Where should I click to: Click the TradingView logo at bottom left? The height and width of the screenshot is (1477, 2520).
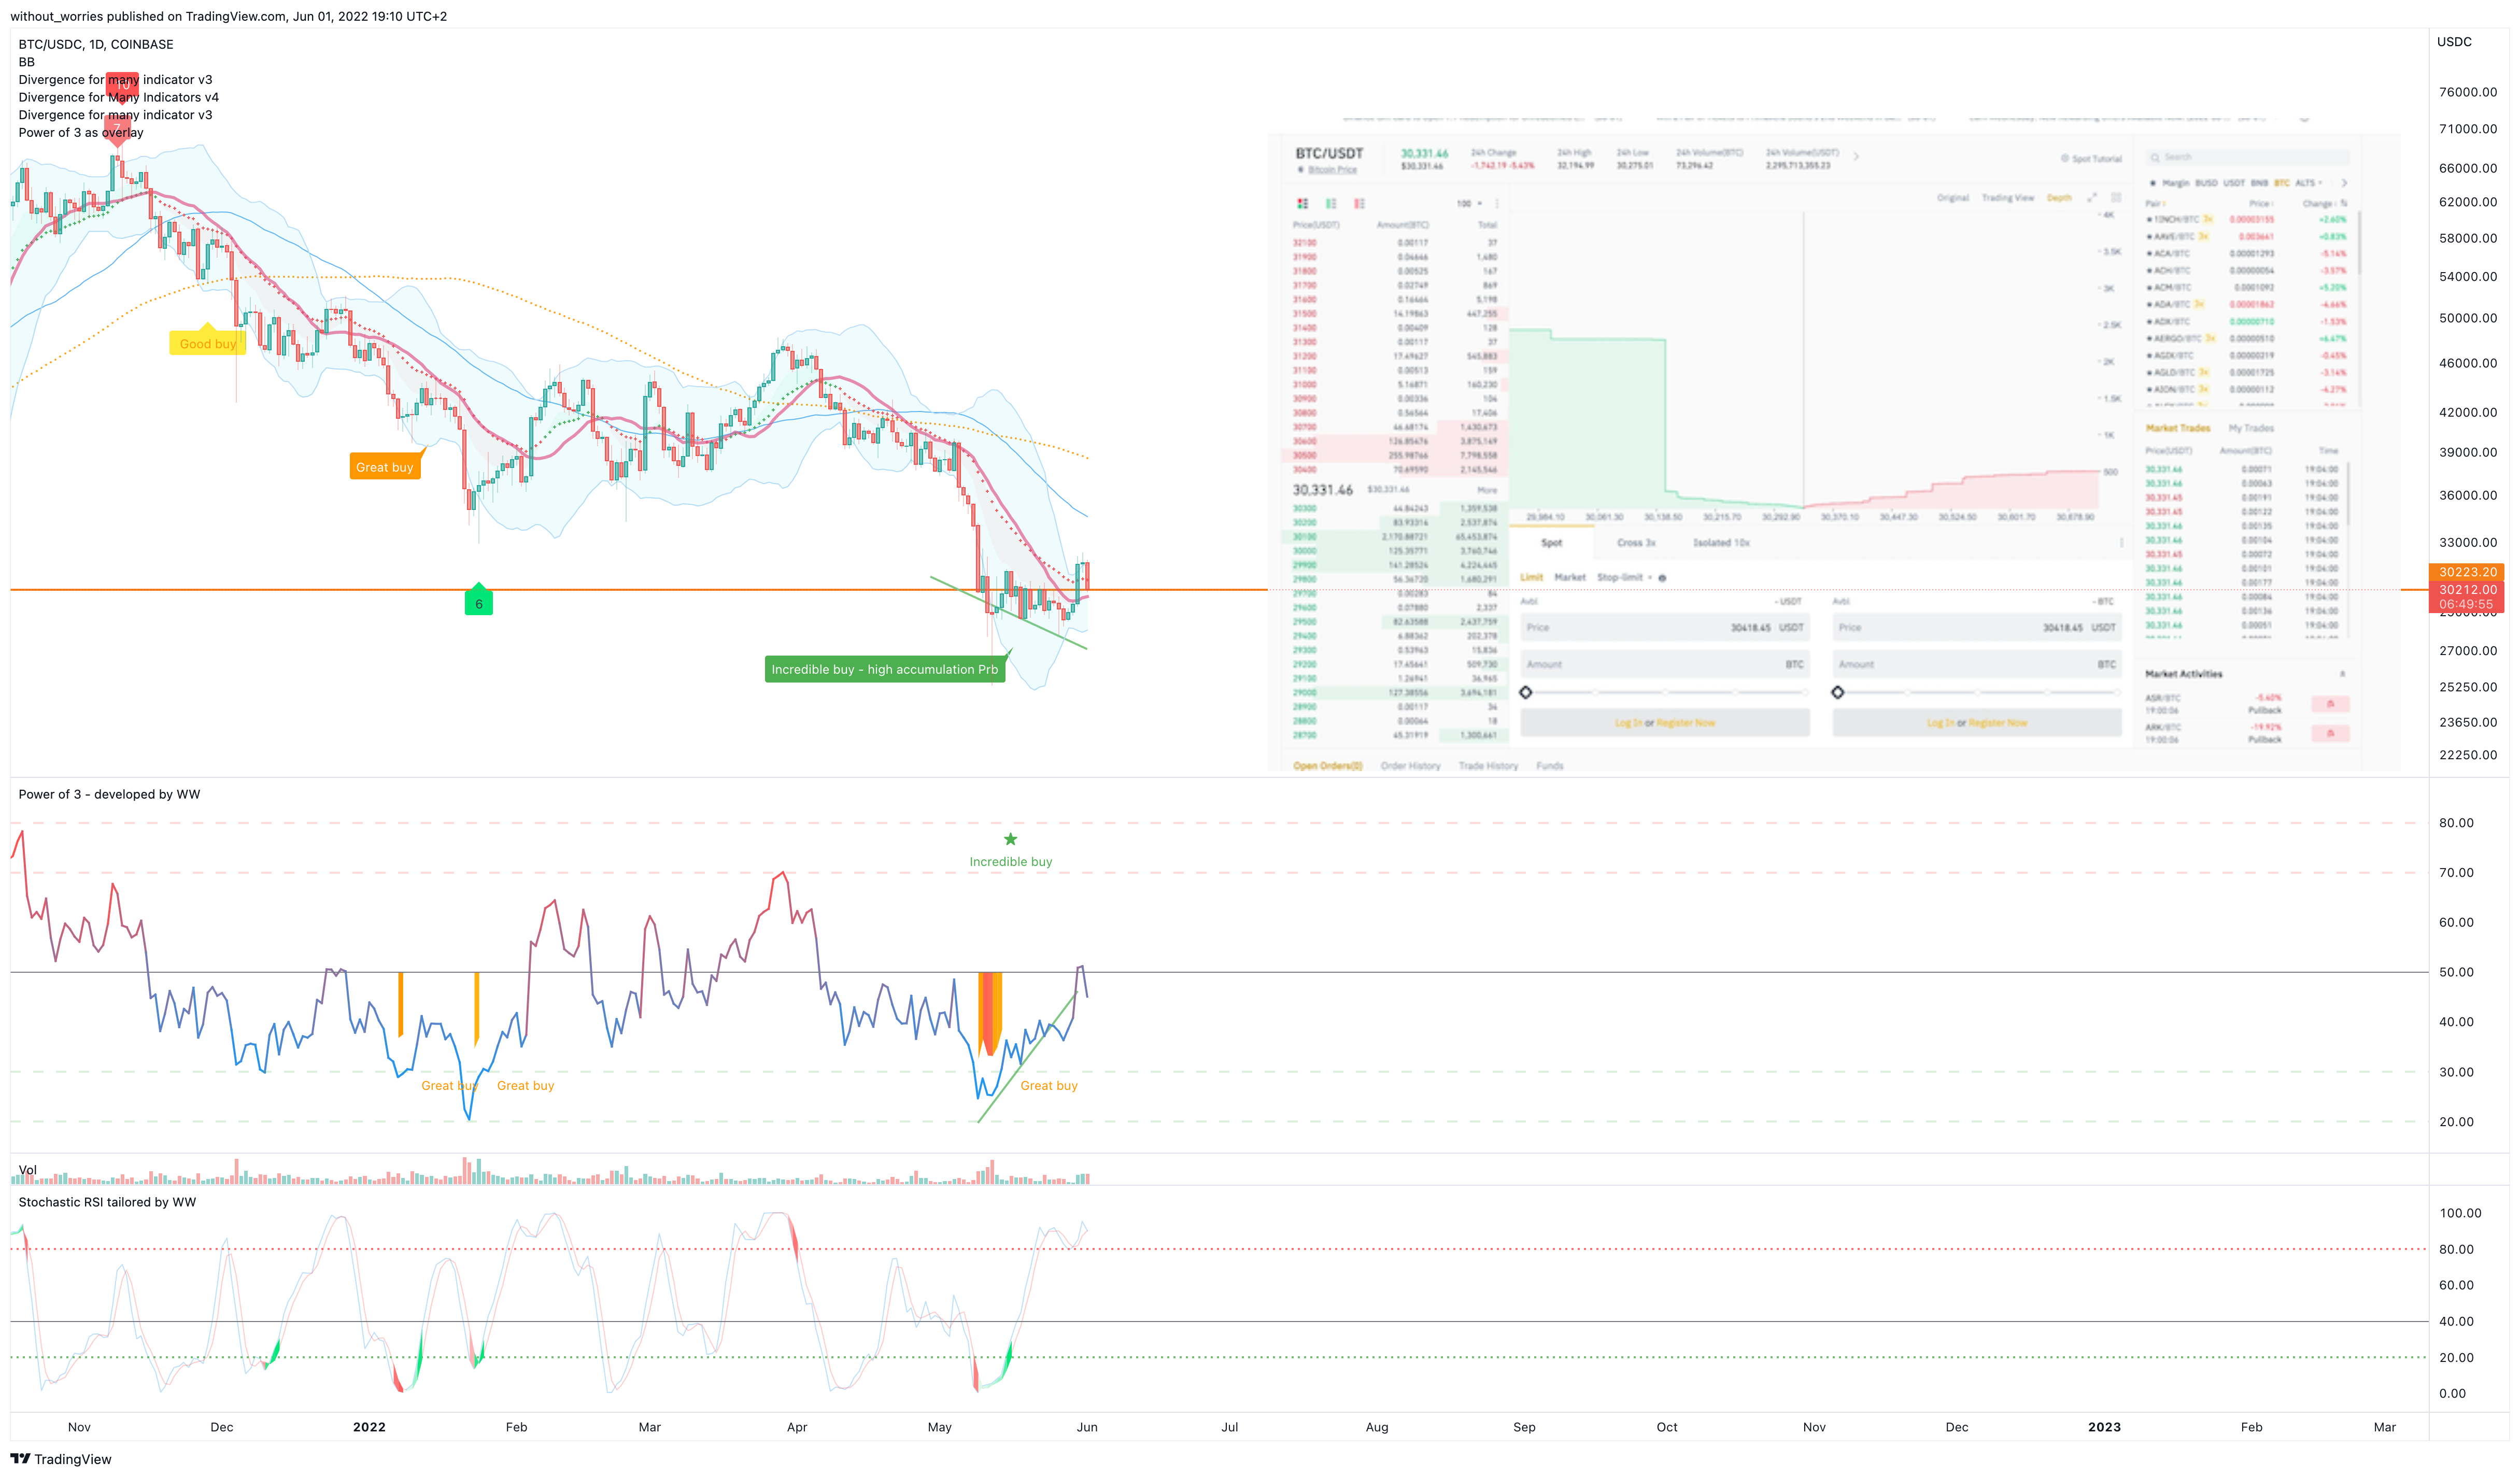click(x=61, y=1459)
